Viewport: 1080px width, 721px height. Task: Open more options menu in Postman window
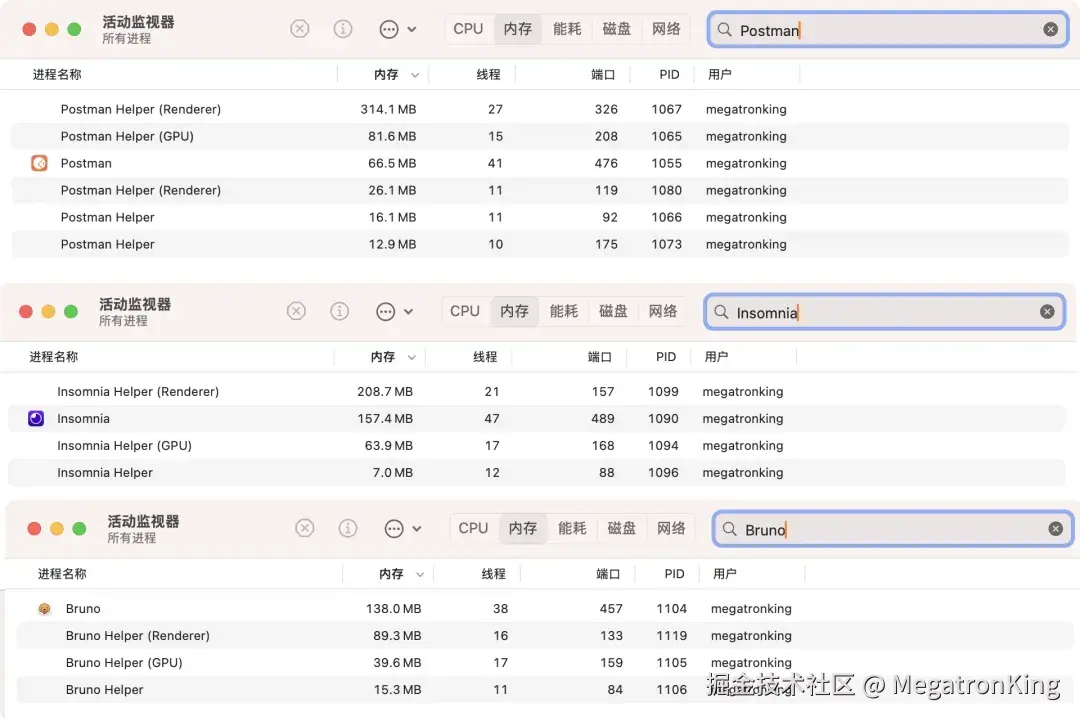pyautogui.click(x=397, y=29)
